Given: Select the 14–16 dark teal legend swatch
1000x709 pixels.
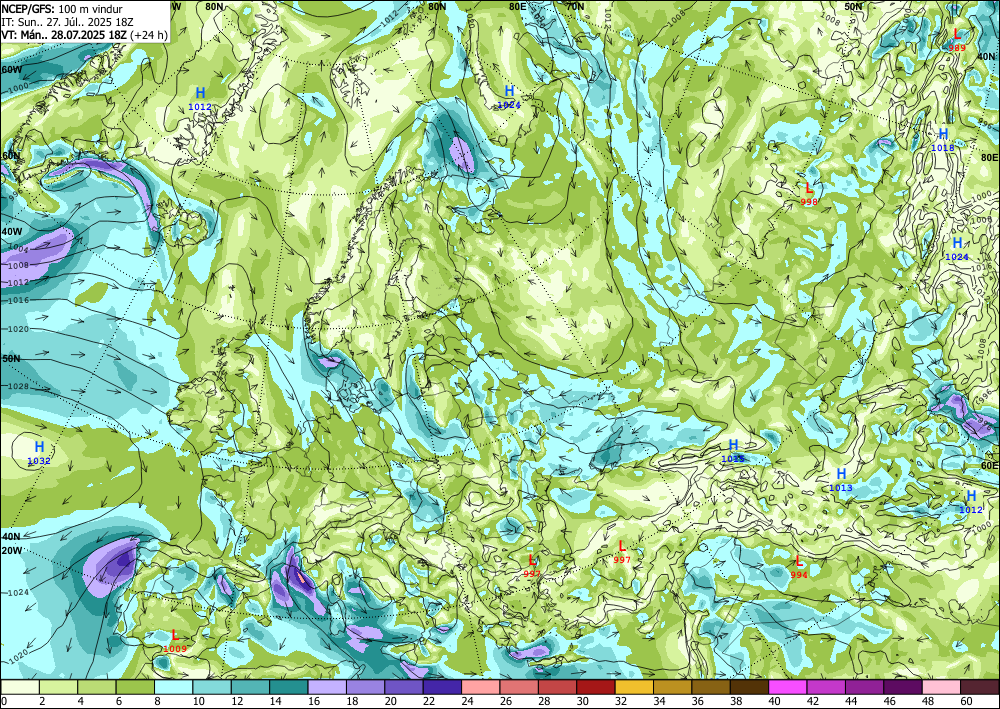Looking at the screenshot, I should click(289, 687).
